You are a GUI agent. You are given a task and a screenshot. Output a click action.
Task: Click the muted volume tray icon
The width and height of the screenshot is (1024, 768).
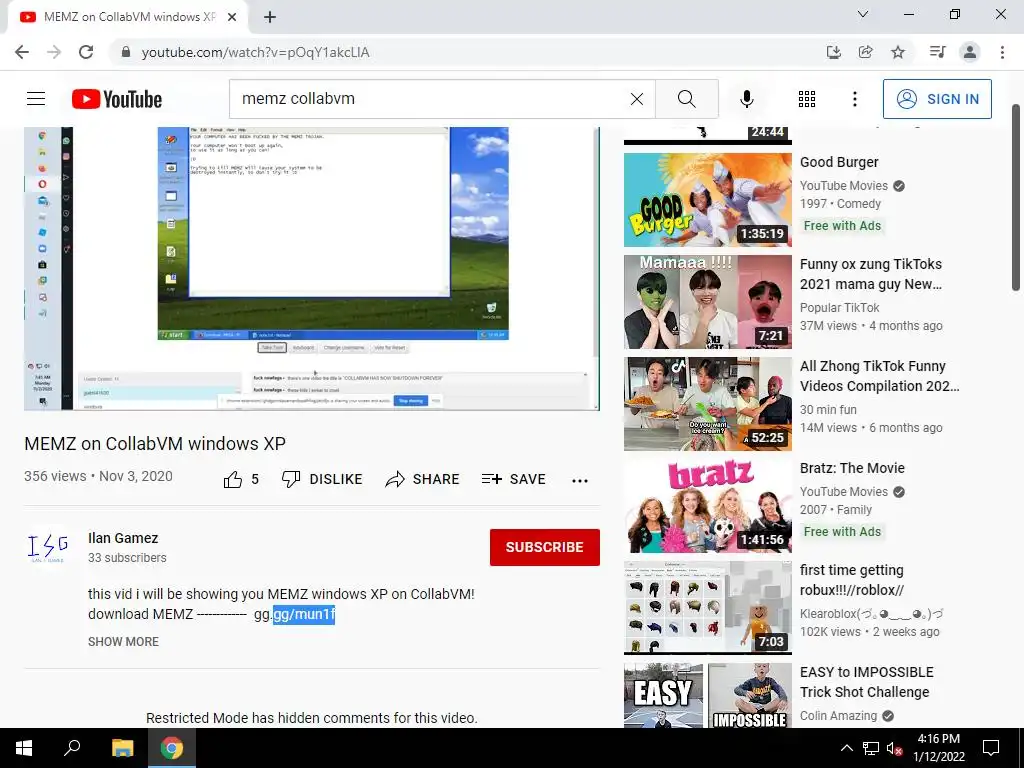click(x=894, y=748)
